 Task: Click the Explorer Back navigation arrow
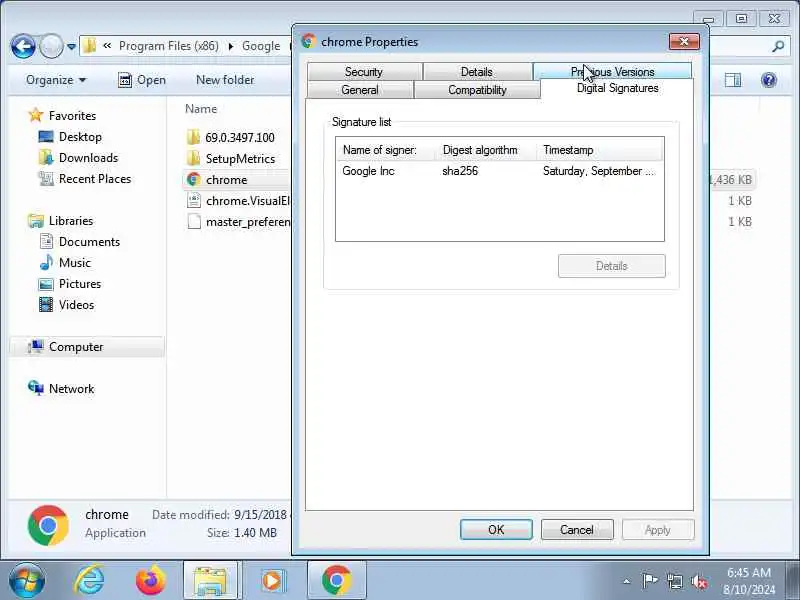coord(23,46)
